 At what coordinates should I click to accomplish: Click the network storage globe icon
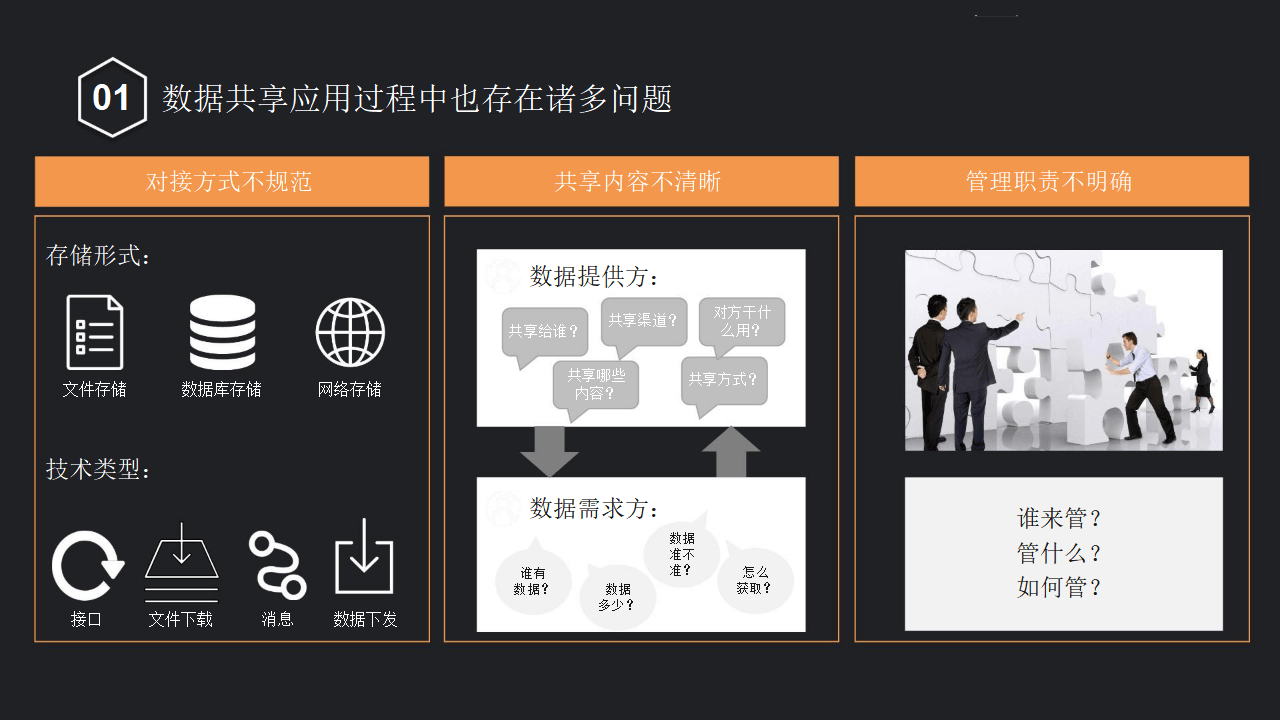[350, 332]
